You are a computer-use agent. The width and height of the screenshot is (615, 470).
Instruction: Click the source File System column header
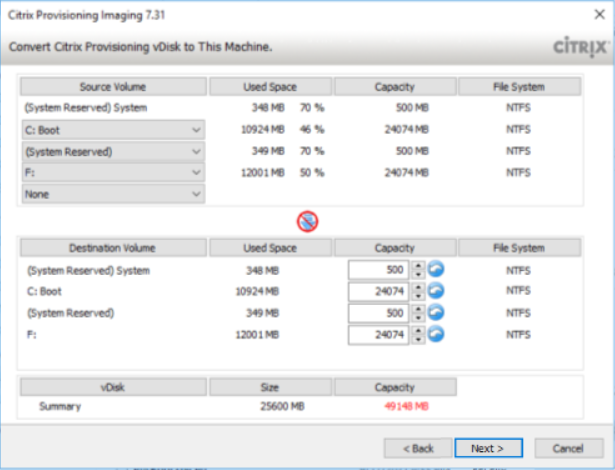click(519, 87)
